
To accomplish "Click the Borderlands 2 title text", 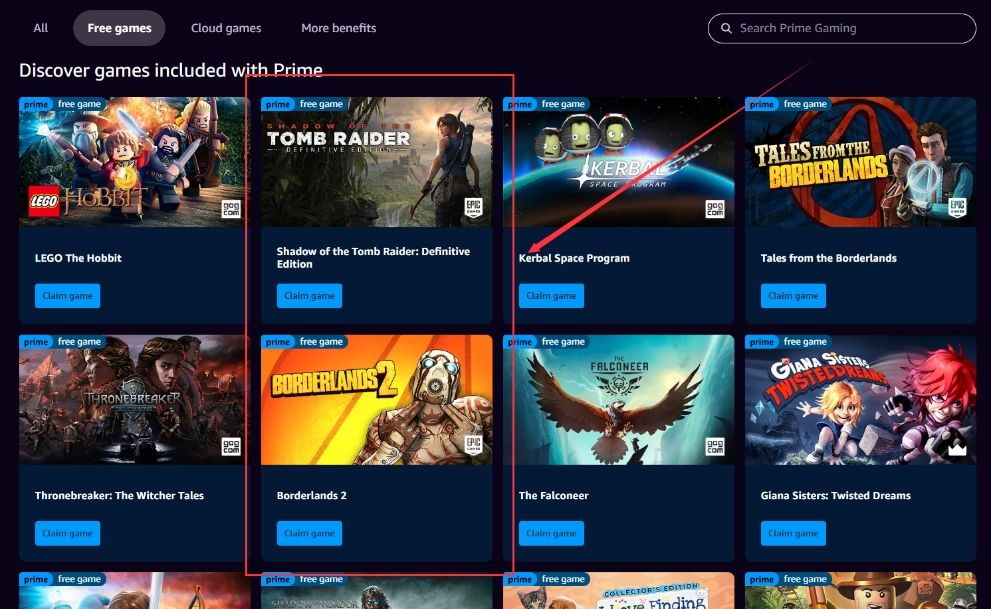I will coord(312,495).
